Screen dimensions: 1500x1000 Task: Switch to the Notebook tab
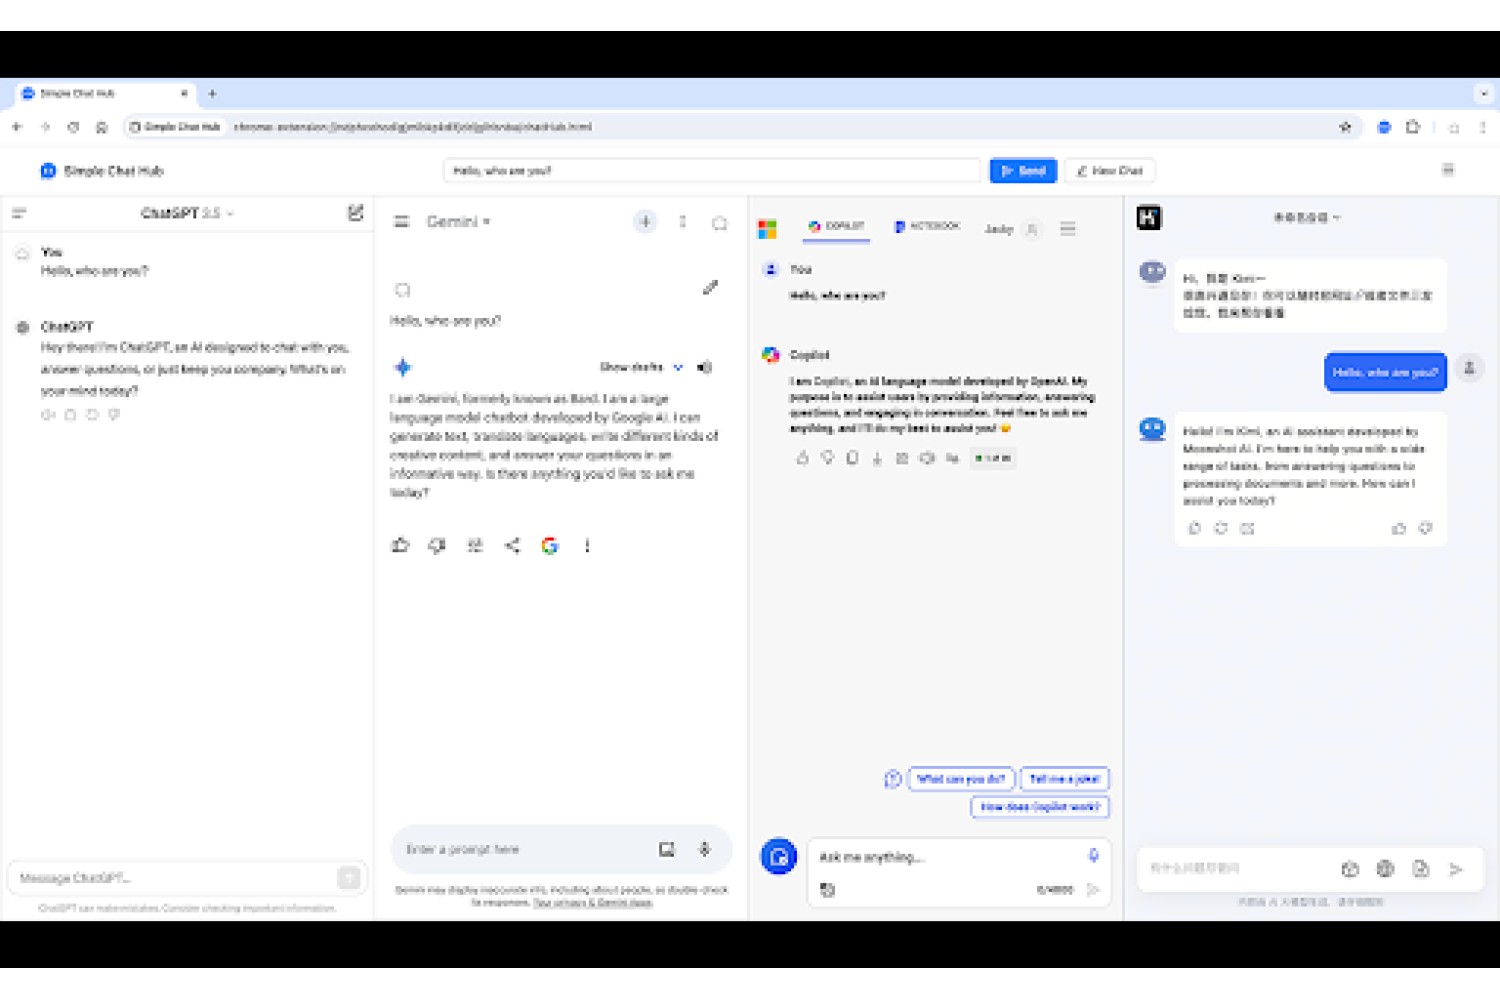[x=927, y=227]
